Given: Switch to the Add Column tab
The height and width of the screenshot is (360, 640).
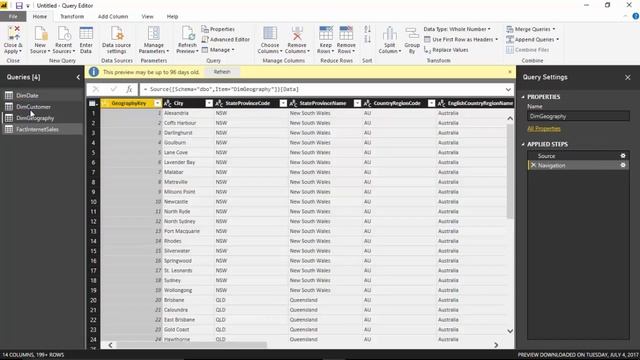Looking at the screenshot, I should (x=113, y=17).
